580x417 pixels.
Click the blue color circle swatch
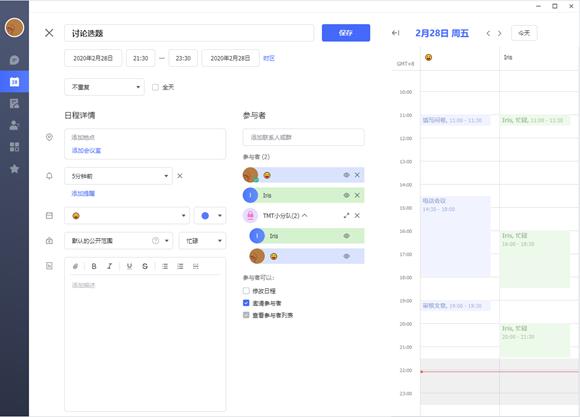(205, 216)
